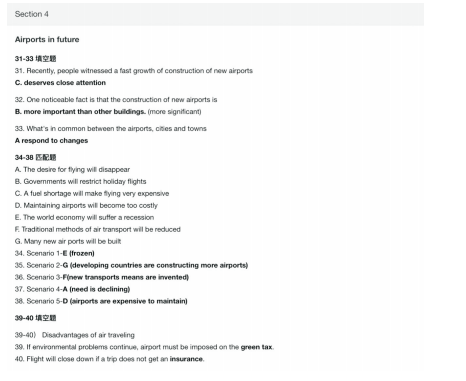
Task: Click the 31-33 question group heading
Action: coord(35,59)
